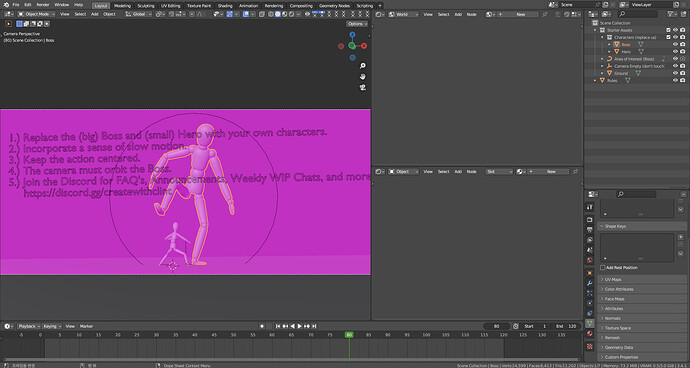
Task: Open the Particles properties tab icon
Action: pyautogui.click(x=590, y=293)
